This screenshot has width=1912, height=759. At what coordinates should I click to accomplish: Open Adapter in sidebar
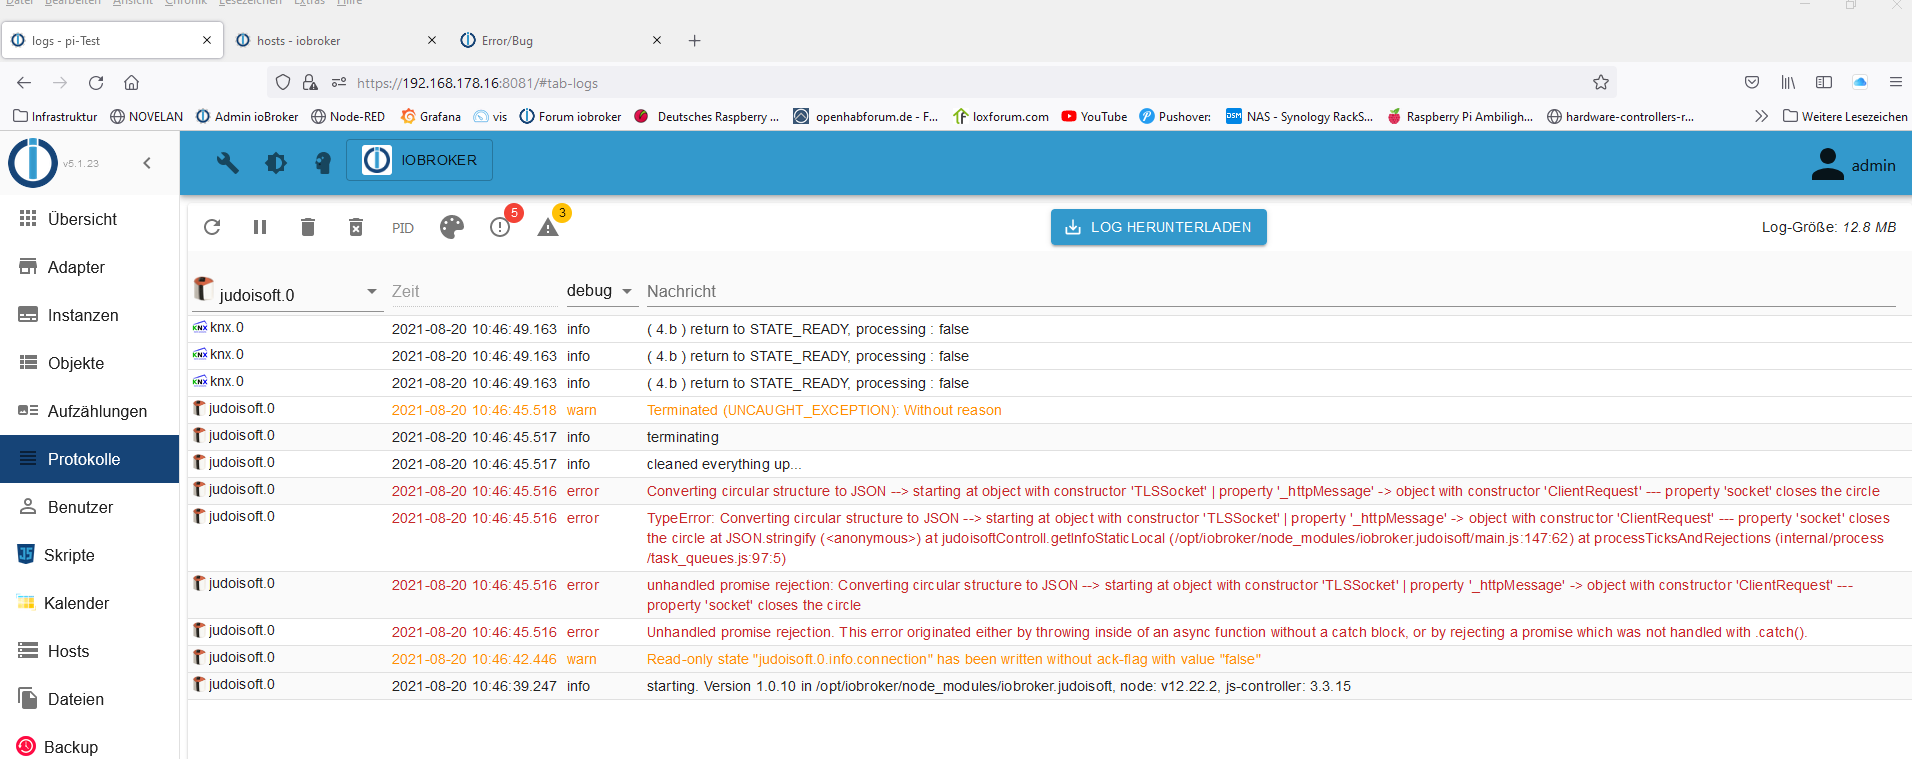pos(90,267)
